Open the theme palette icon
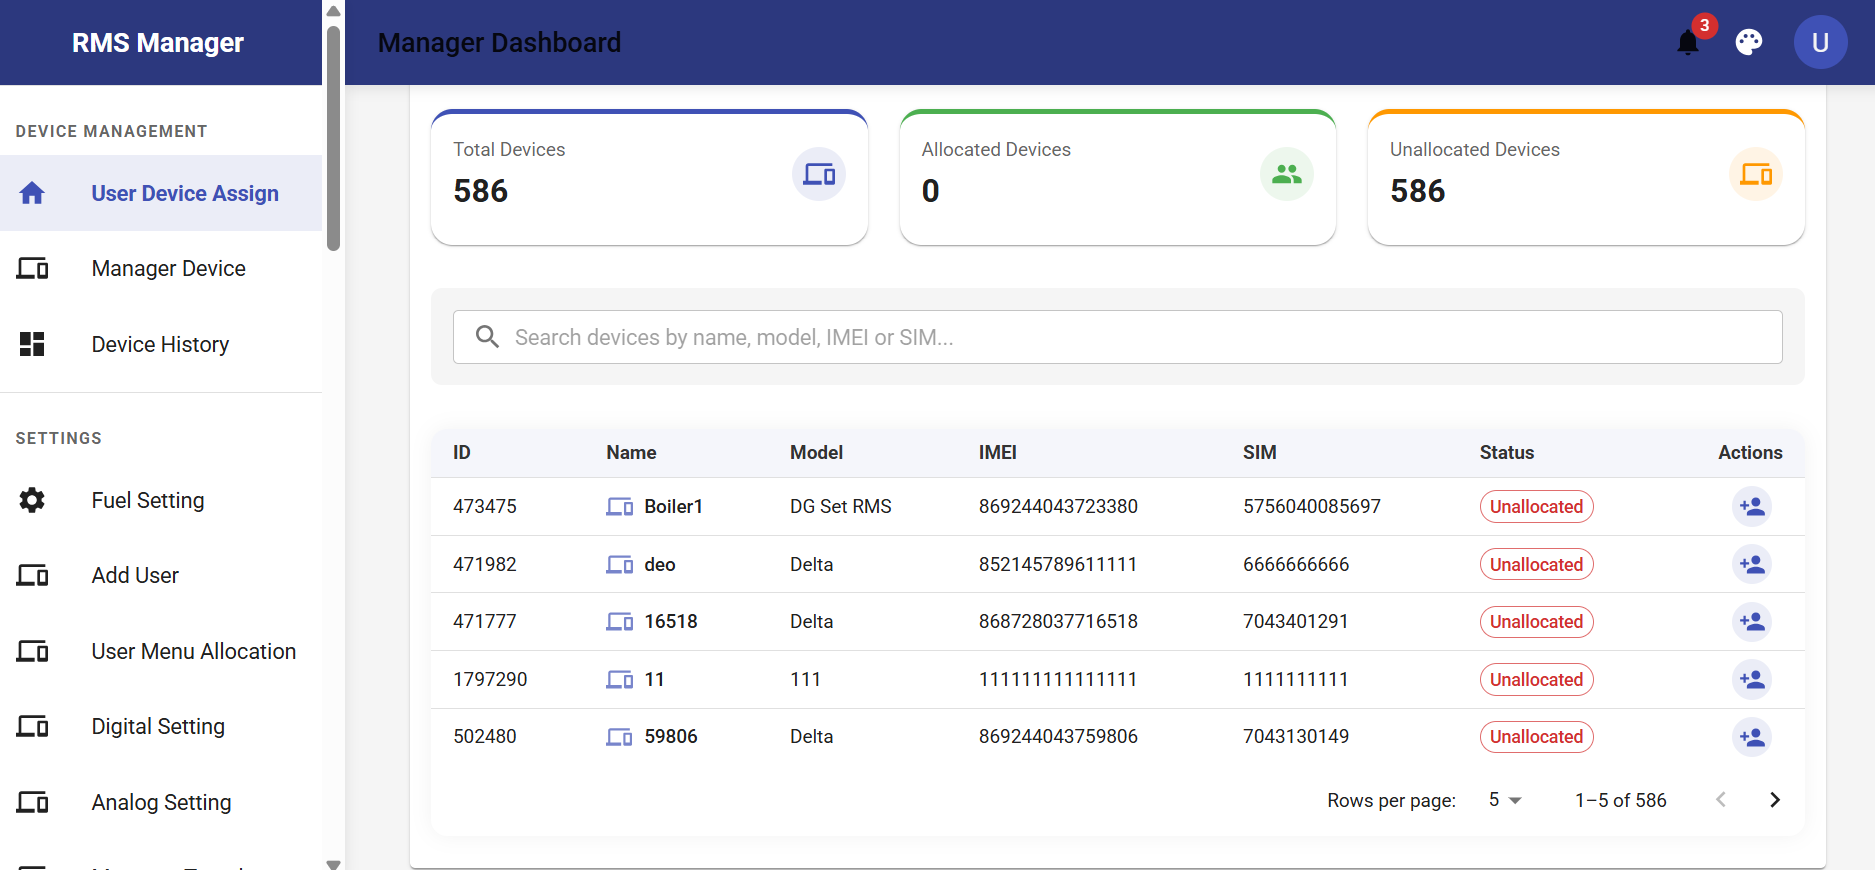This screenshot has width=1875, height=870. point(1749,42)
